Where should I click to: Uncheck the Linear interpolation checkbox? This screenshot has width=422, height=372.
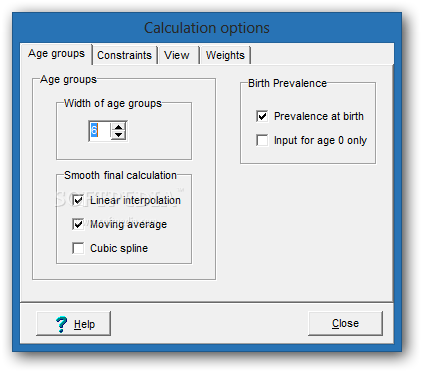pyautogui.click(x=78, y=200)
